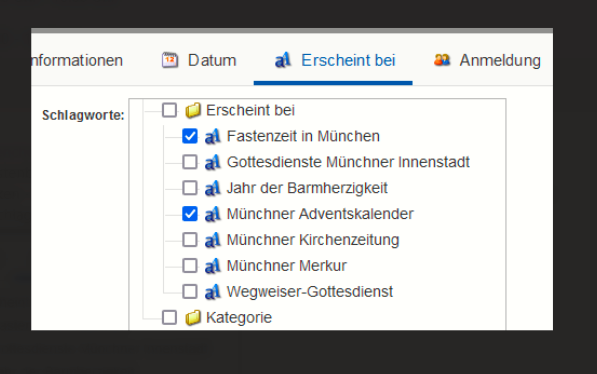The image size is (597, 374).
Task: Click the Jahr der Barmherzigkeit label
Action: tap(307, 188)
